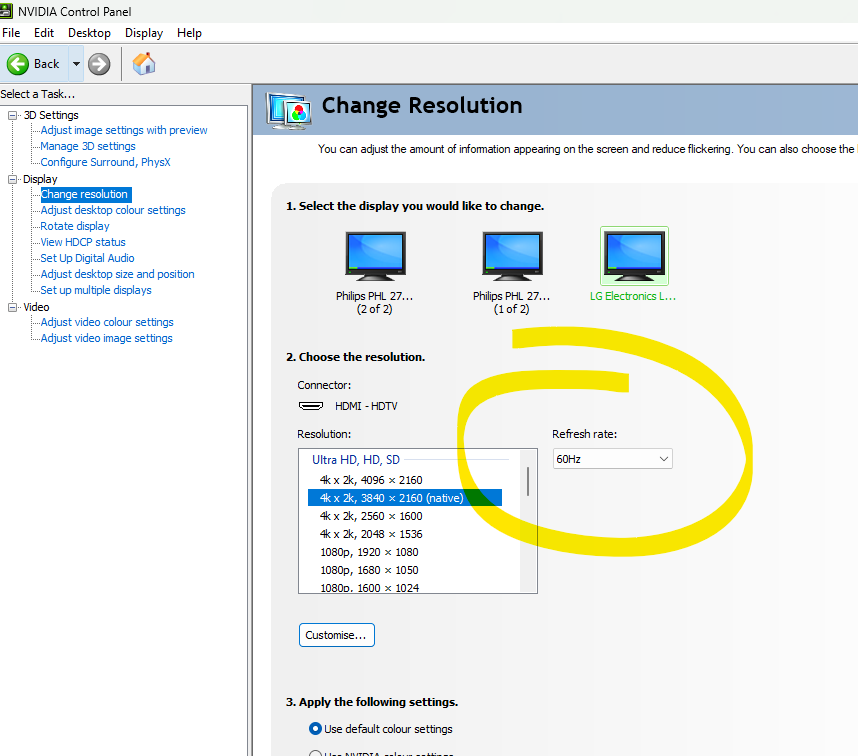Click the Customise... button

(x=337, y=635)
